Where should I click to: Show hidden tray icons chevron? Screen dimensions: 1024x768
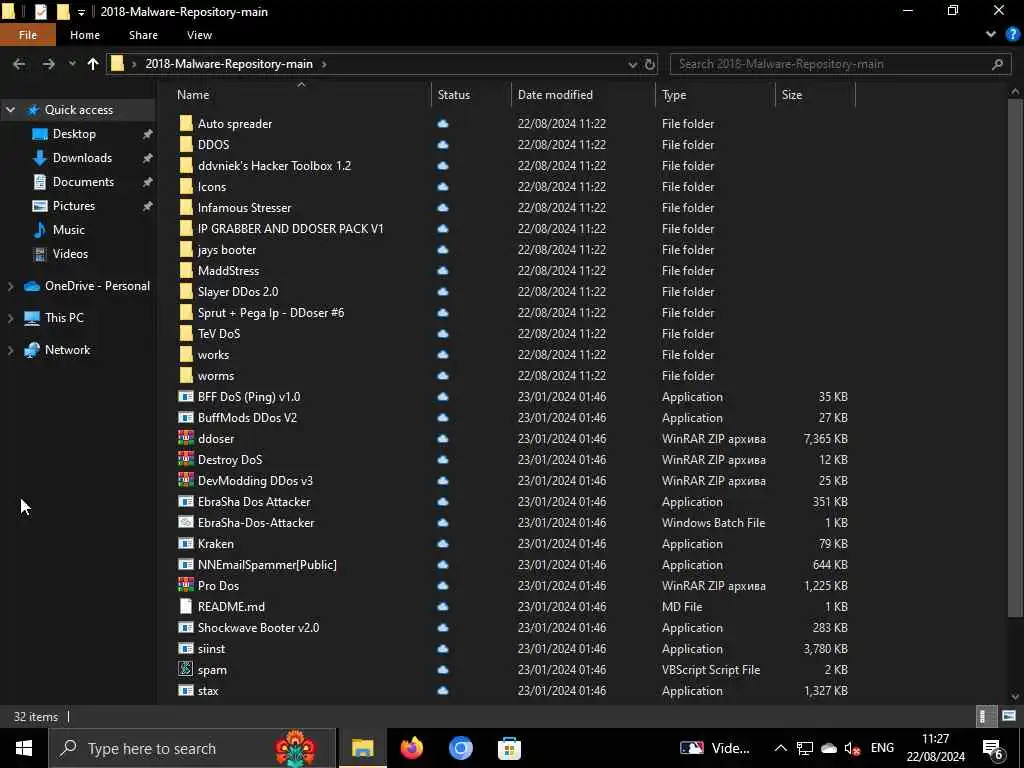[780, 748]
